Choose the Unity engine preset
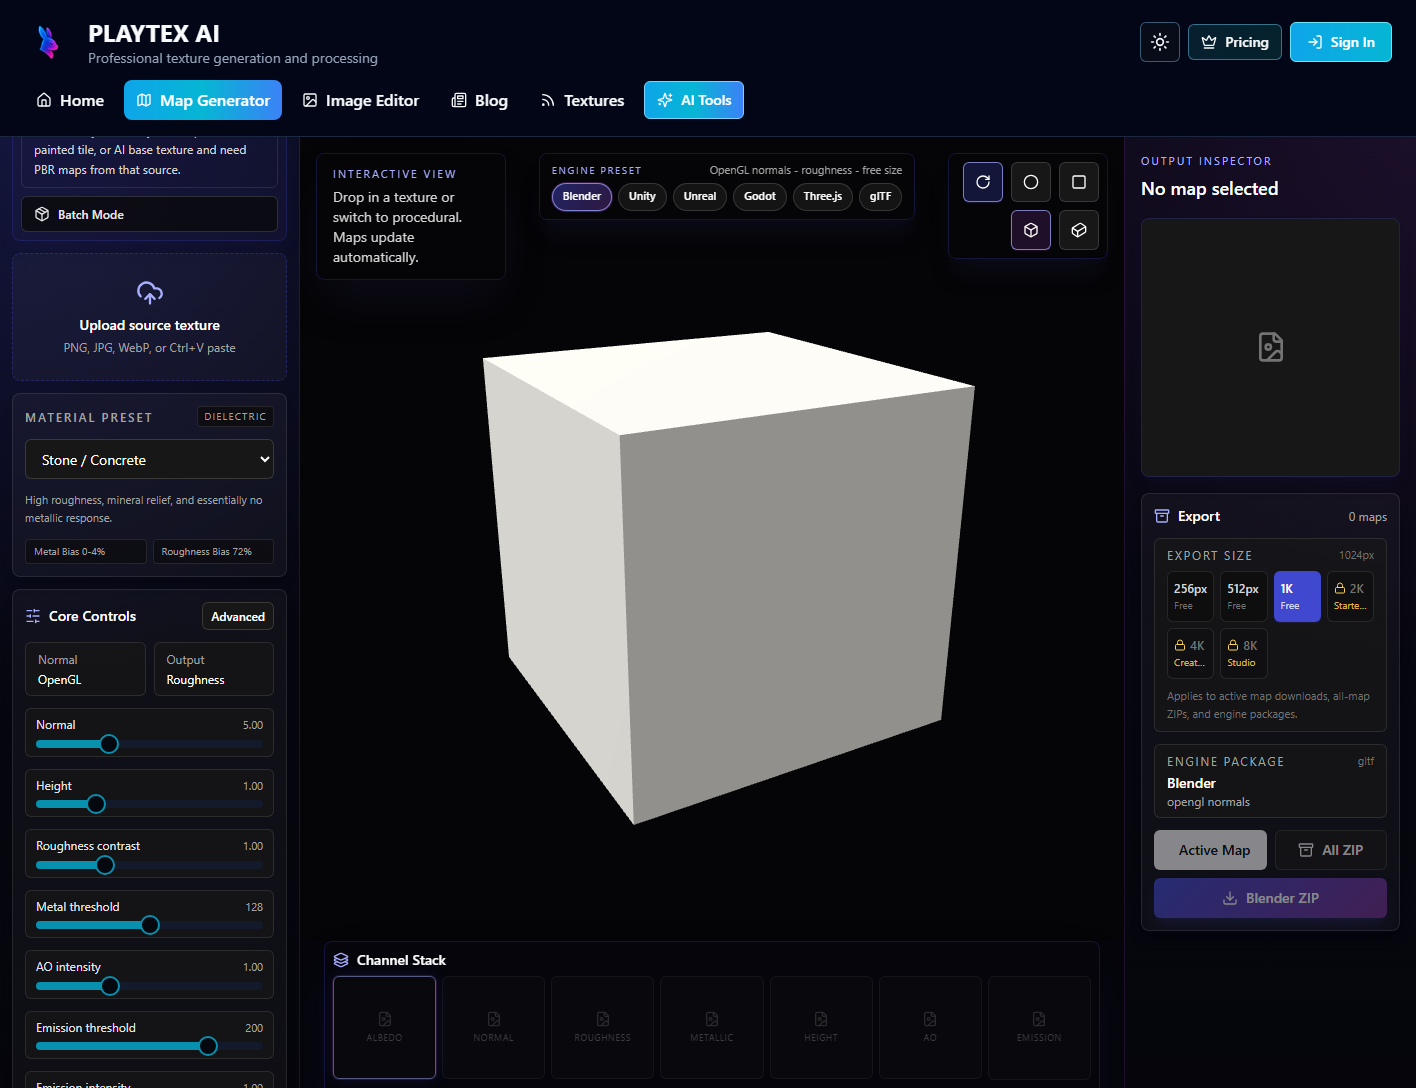 pyautogui.click(x=642, y=196)
